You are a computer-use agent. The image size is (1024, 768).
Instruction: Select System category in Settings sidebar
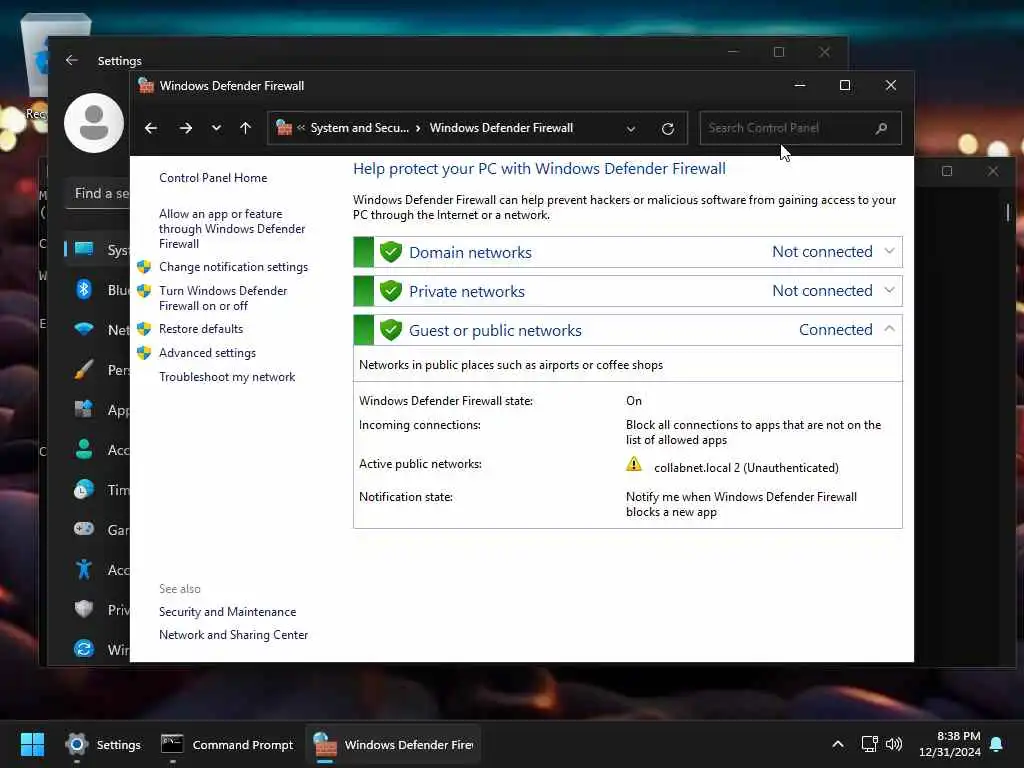point(98,249)
